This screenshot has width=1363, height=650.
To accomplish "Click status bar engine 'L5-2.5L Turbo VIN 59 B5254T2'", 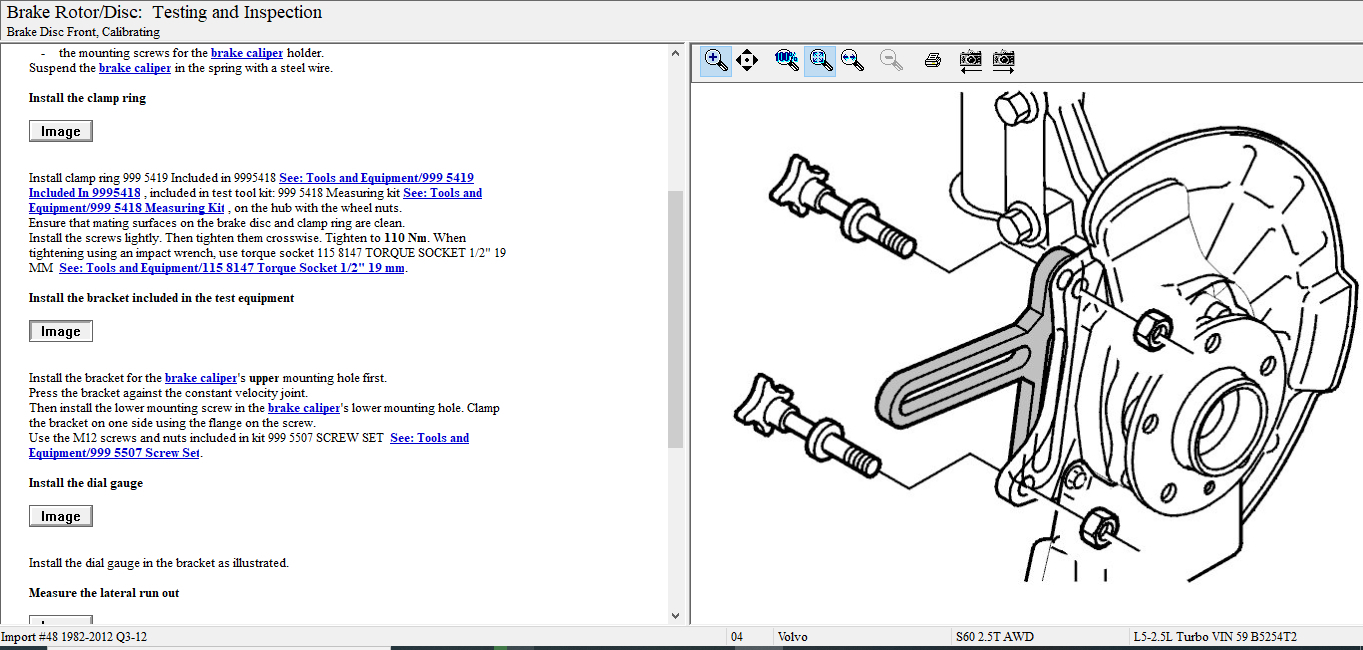I will click(x=1215, y=637).
